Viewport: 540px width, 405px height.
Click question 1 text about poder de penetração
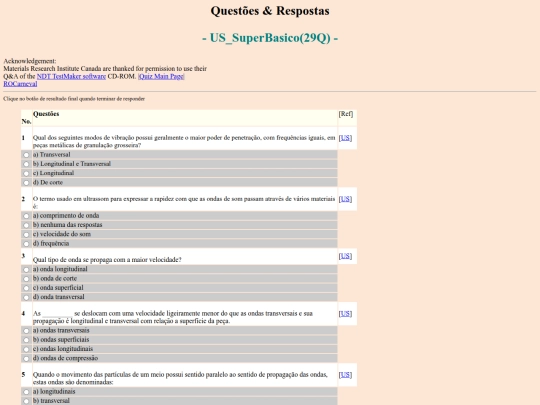pyautogui.click(x=184, y=141)
